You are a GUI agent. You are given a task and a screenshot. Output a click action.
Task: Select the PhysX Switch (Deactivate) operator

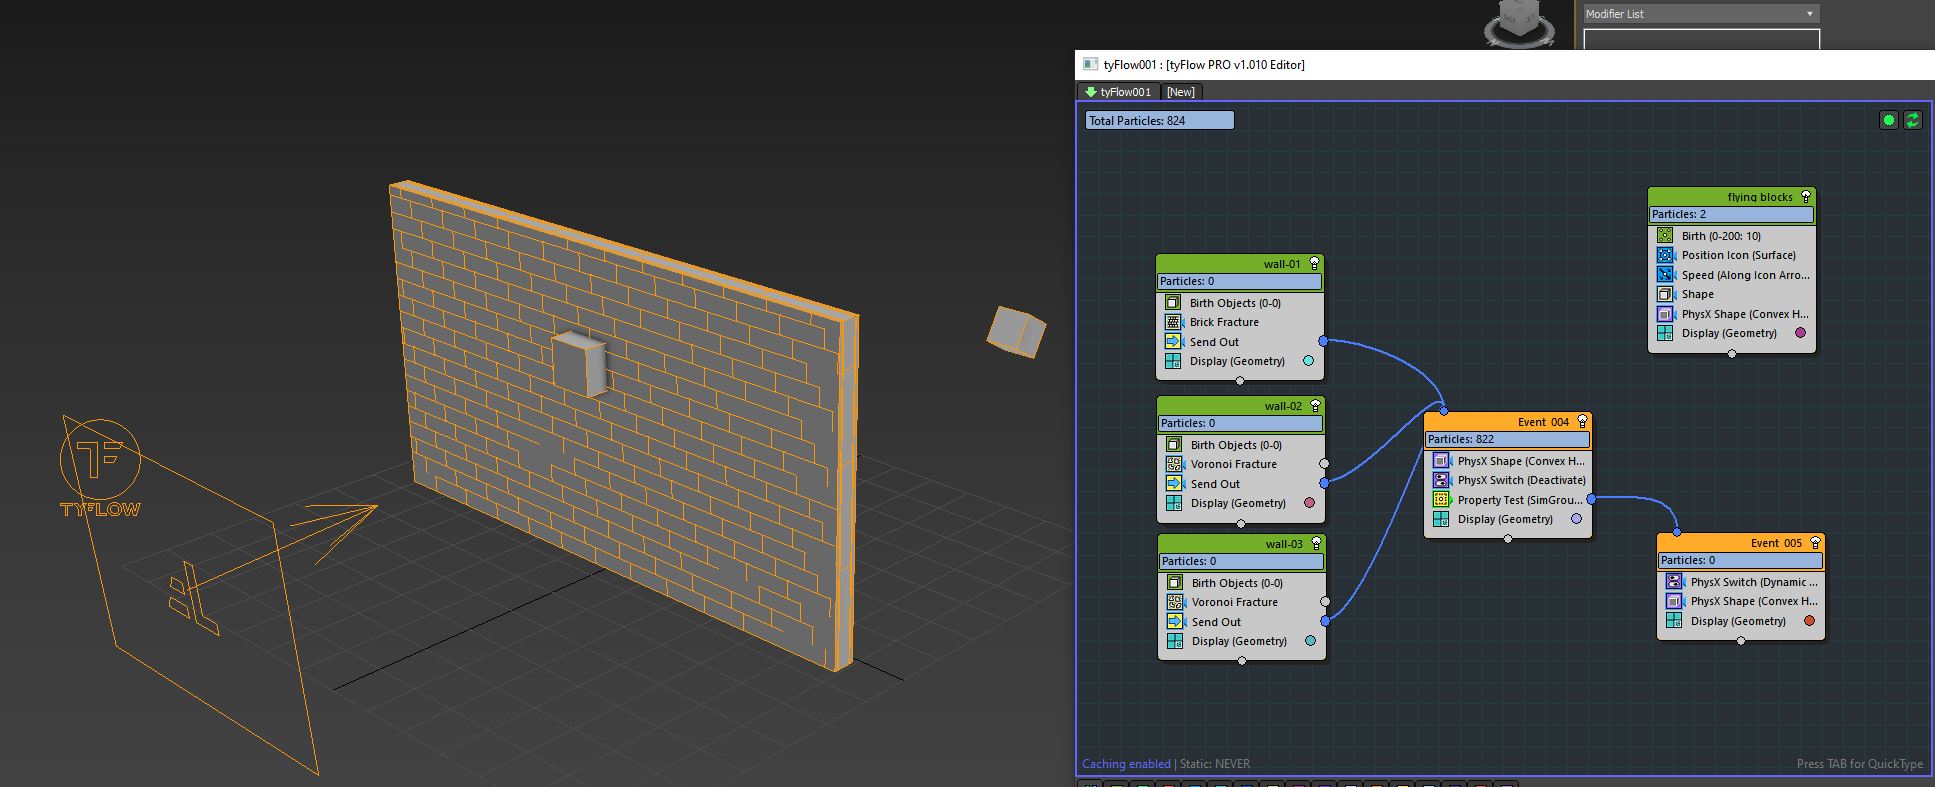(x=1520, y=480)
